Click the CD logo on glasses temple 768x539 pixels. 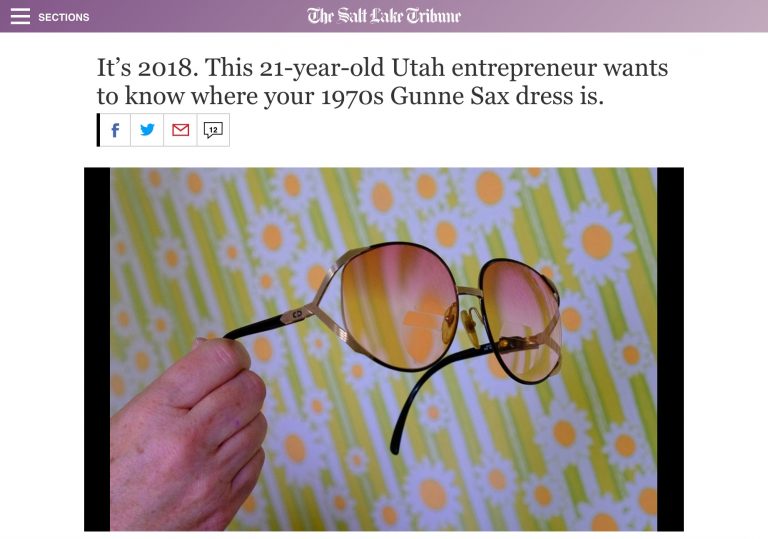(297, 314)
